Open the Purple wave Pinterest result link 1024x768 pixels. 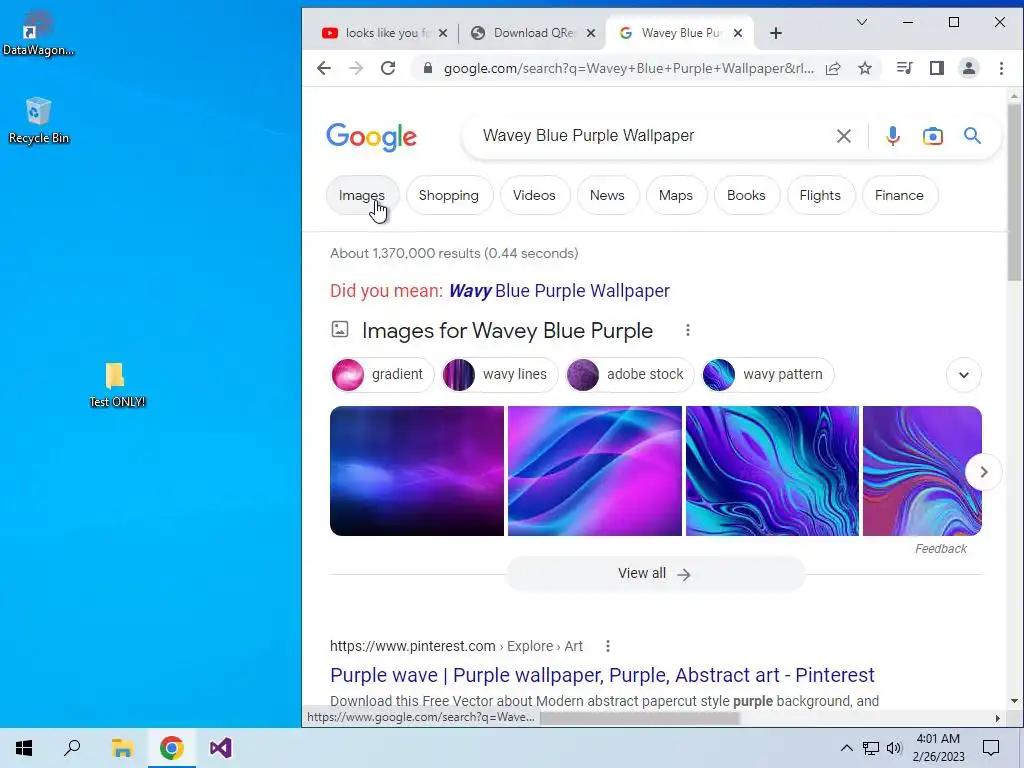click(602, 675)
